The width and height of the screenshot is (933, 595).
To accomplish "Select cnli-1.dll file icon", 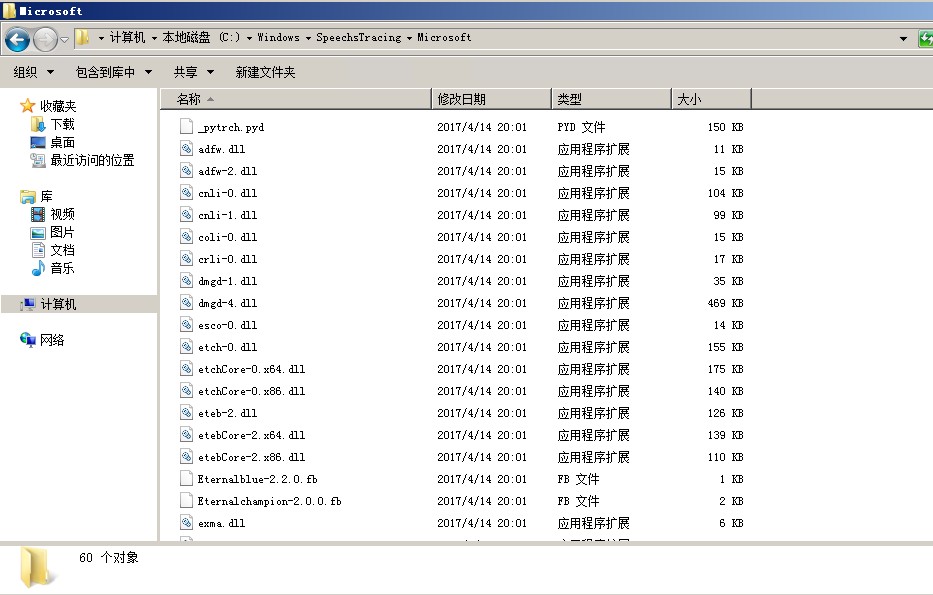I will coord(187,215).
